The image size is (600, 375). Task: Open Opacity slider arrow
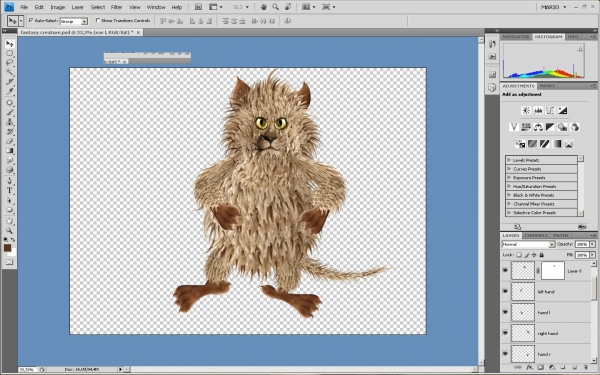tap(593, 244)
